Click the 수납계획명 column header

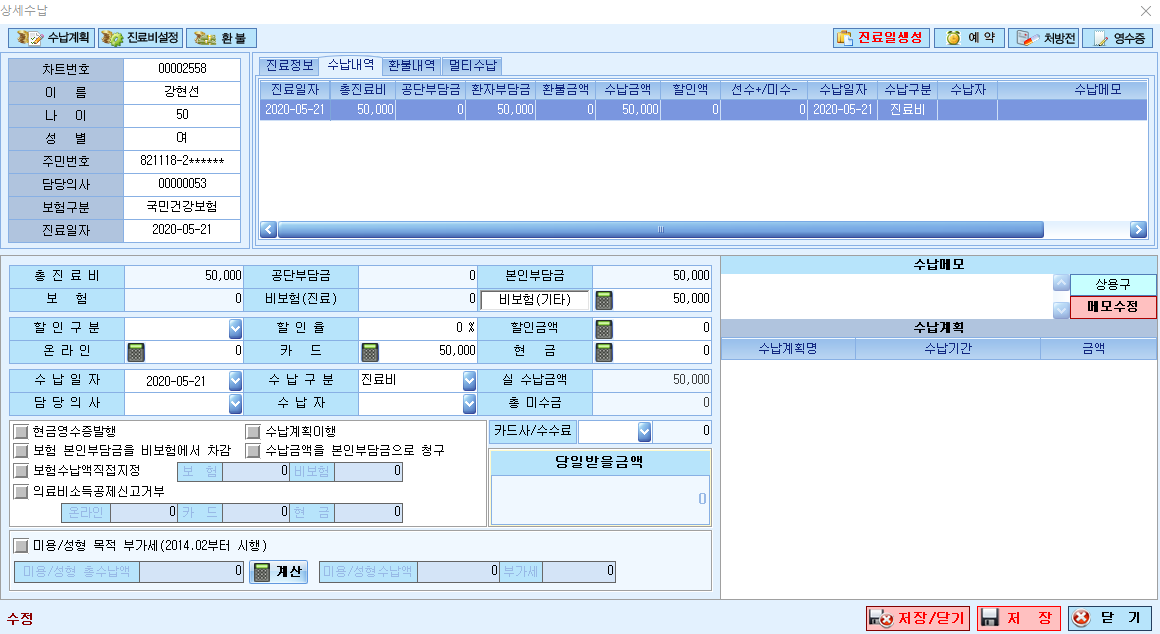point(788,348)
